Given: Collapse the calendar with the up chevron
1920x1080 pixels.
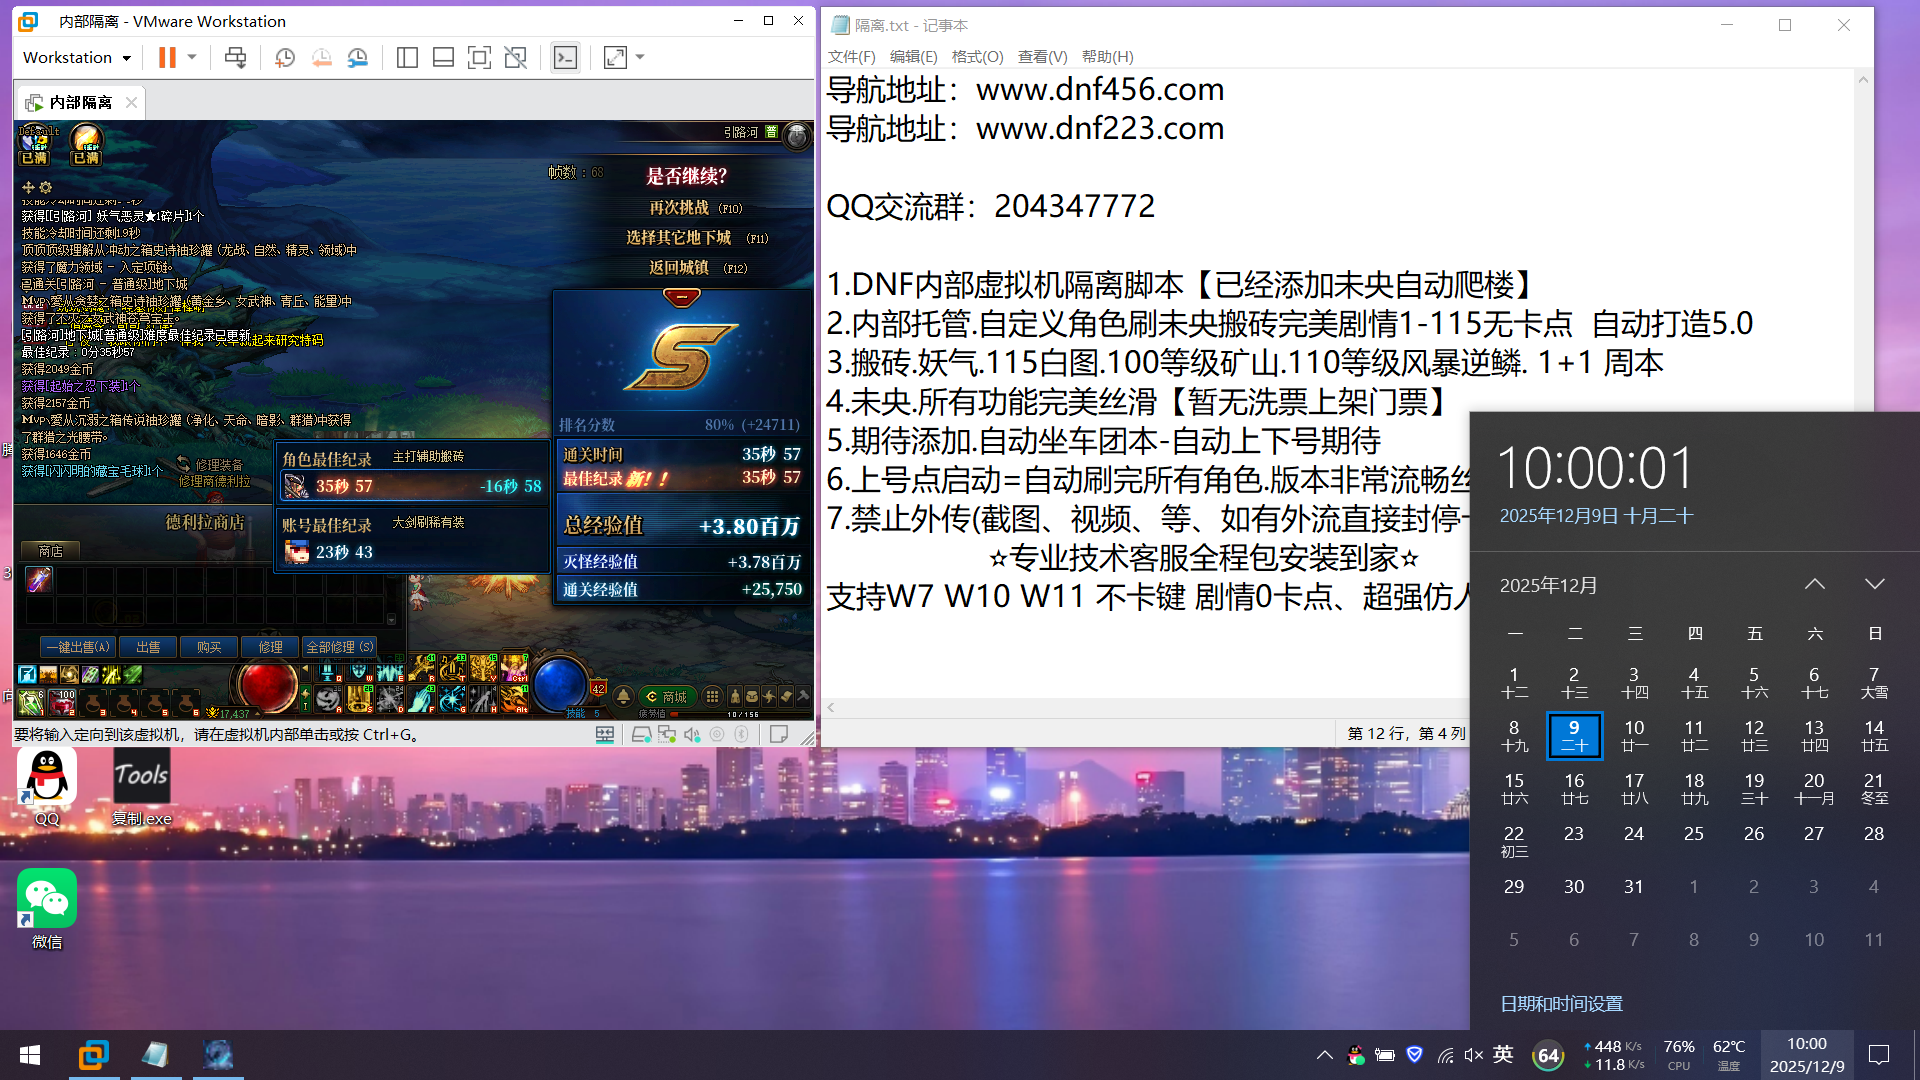Looking at the screenshot, I should point(1815,584).
